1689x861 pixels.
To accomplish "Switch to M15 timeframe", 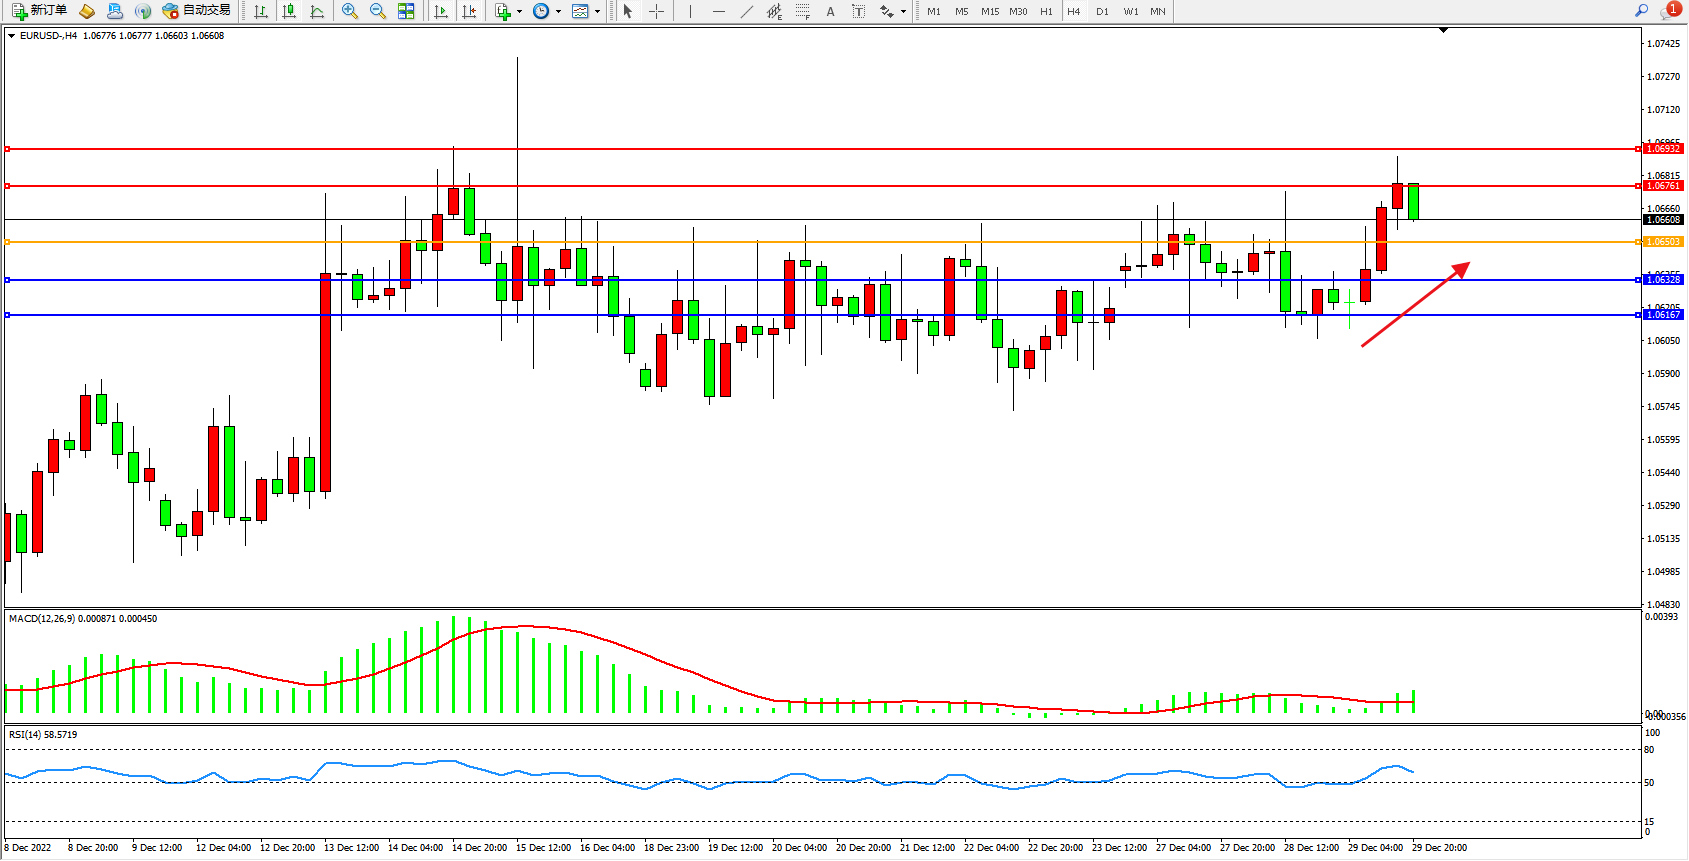I will pos(989,11).
